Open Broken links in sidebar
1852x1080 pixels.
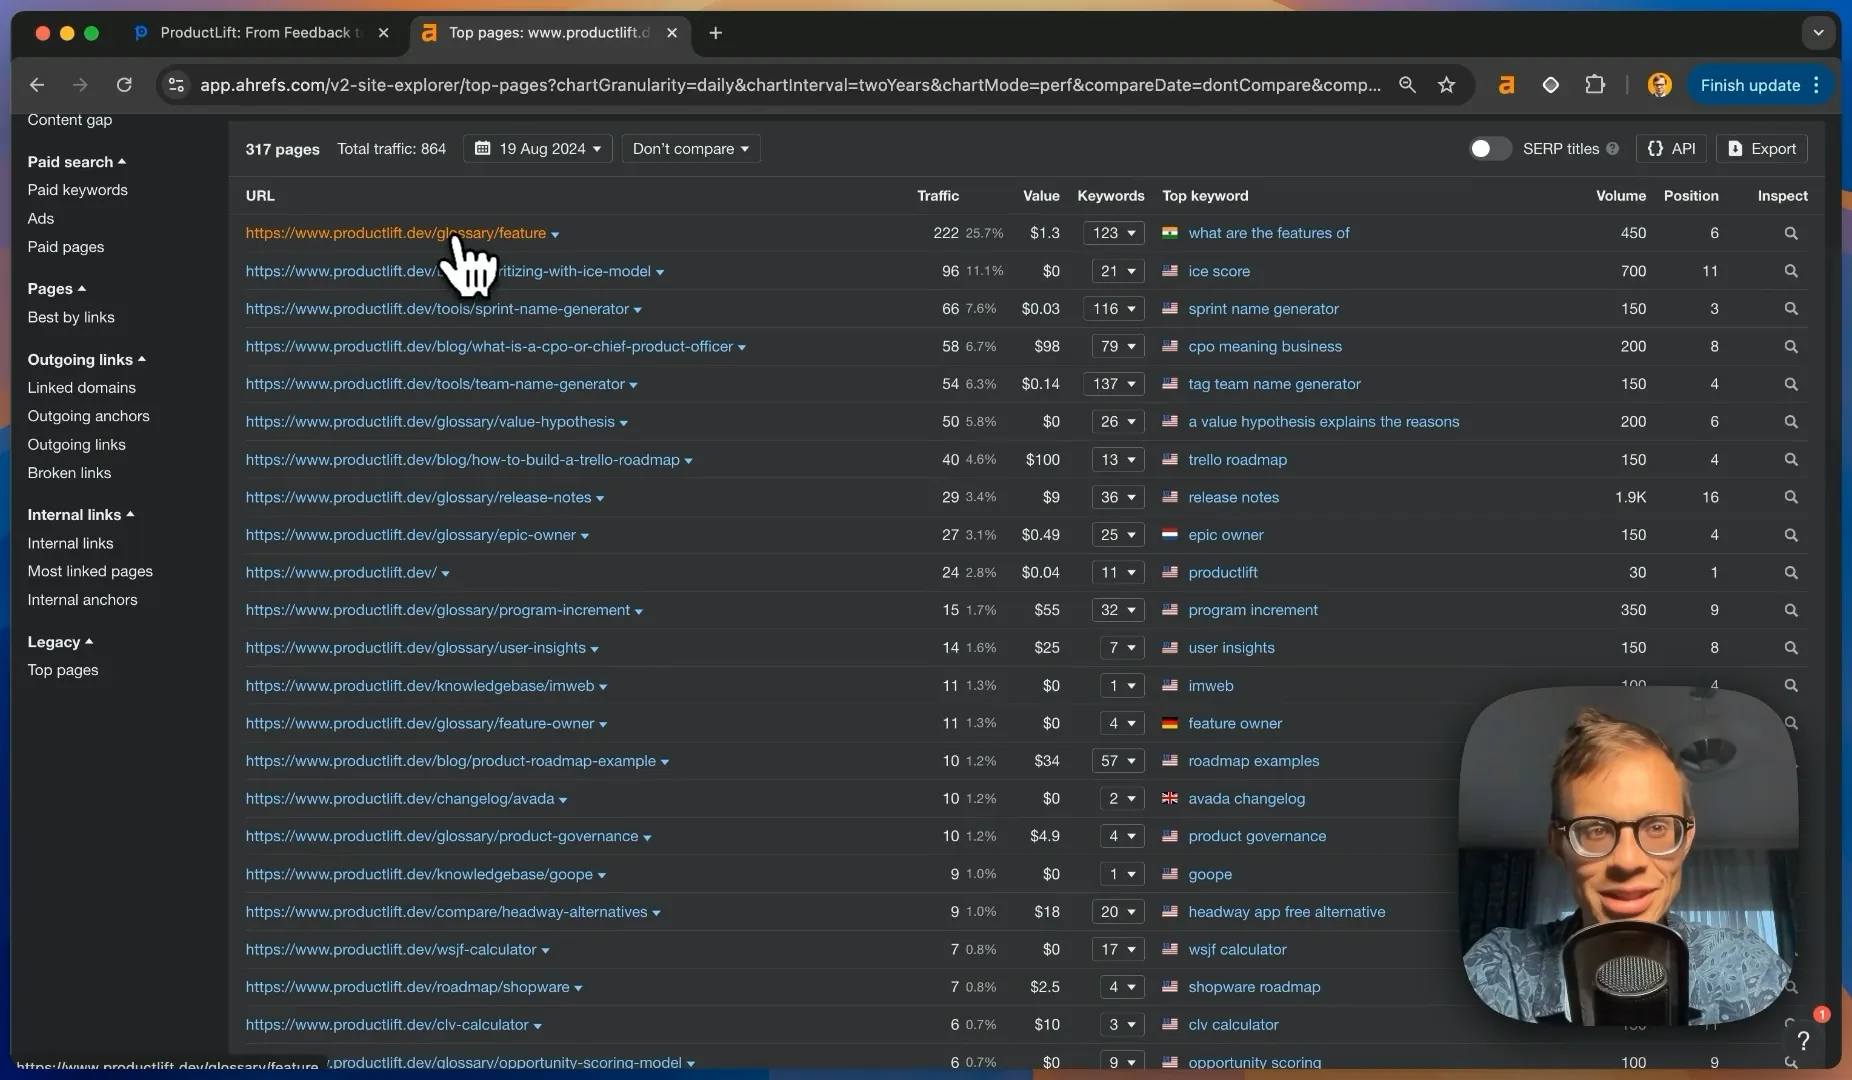(x=69, y=473)
